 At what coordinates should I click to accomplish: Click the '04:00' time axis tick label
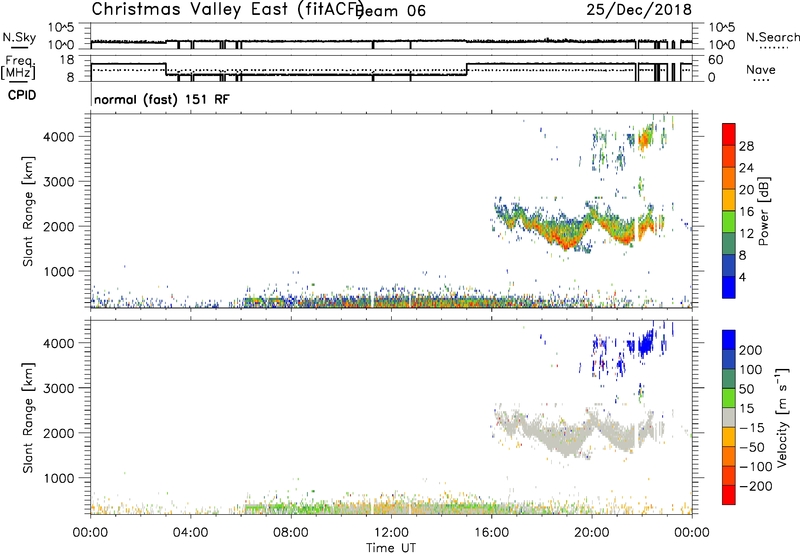[190, 533]
